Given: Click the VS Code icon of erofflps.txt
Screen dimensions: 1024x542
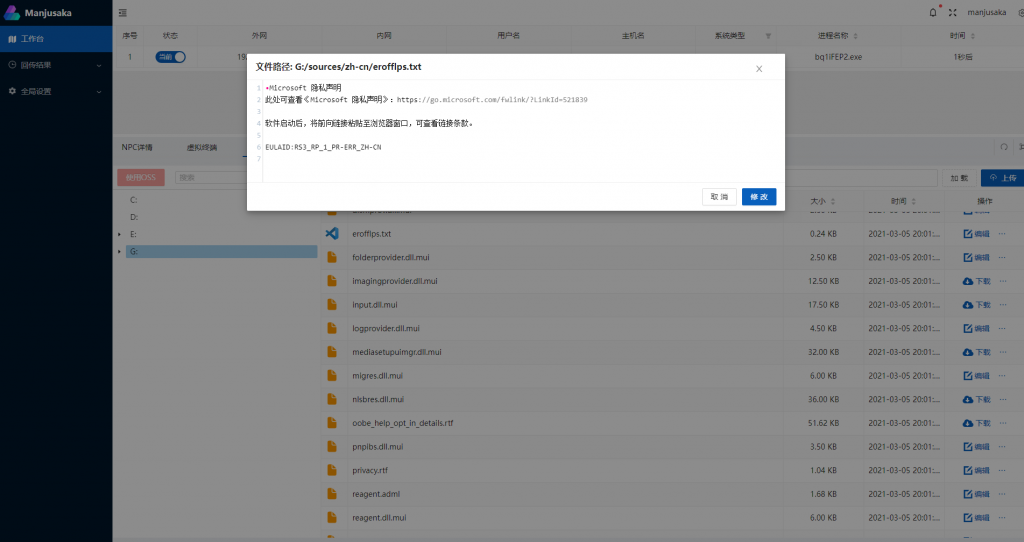Looking at the screenshot, I should [x=332, y=233].
